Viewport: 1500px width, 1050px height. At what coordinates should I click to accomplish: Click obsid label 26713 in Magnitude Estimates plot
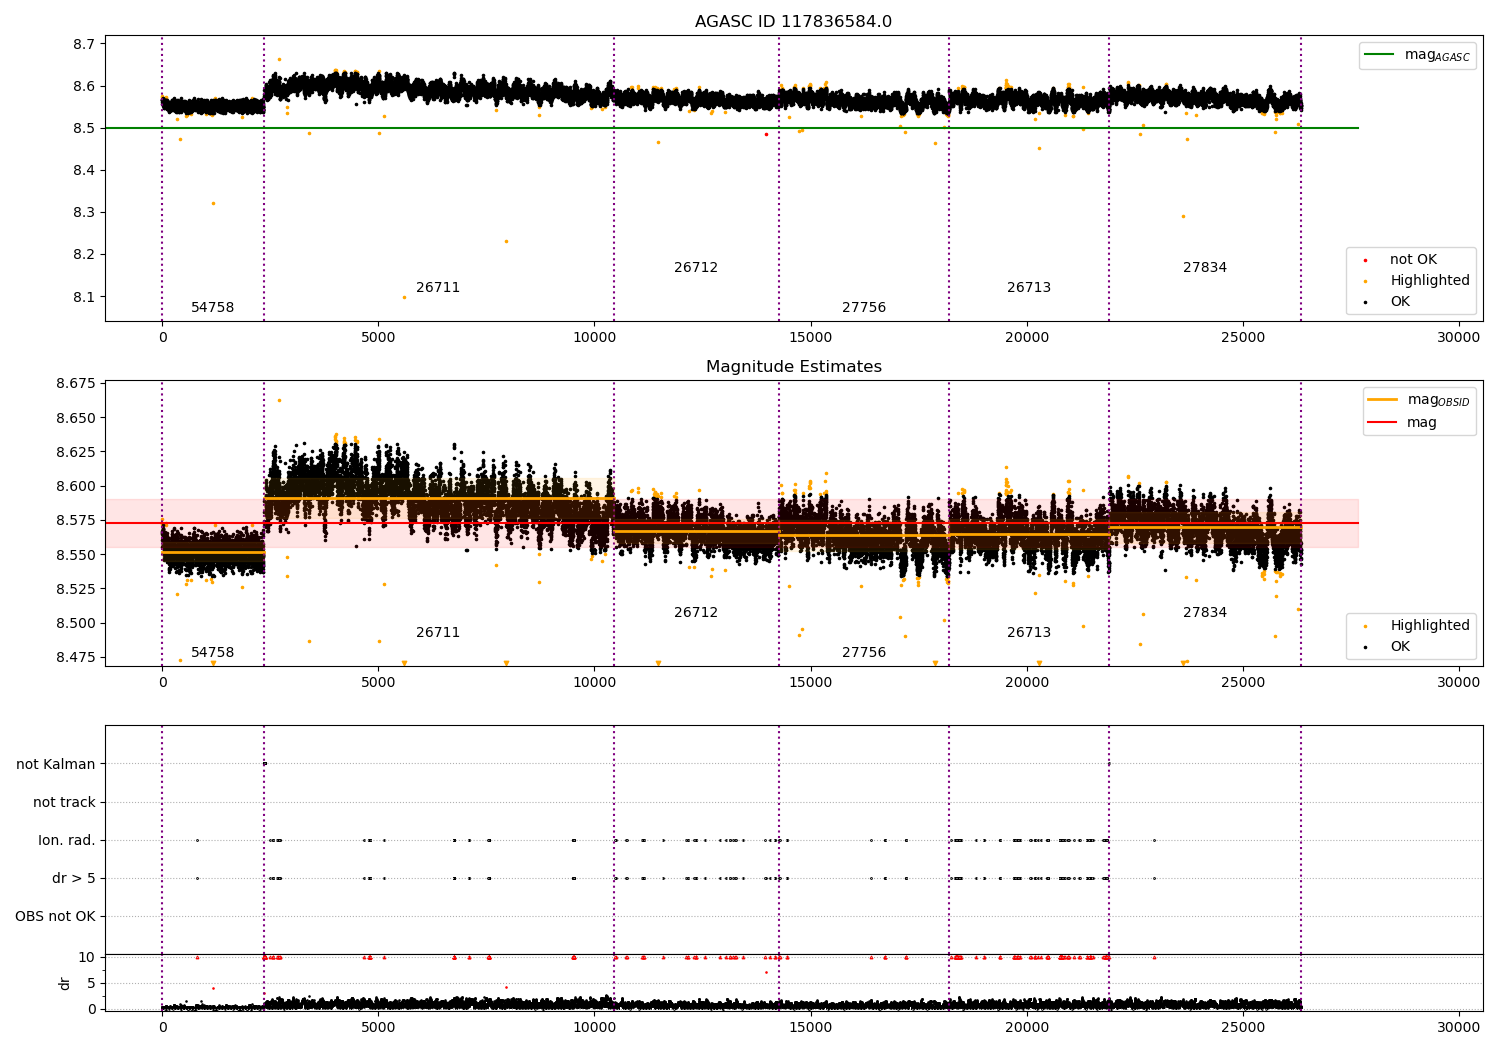pos(1029,633)
